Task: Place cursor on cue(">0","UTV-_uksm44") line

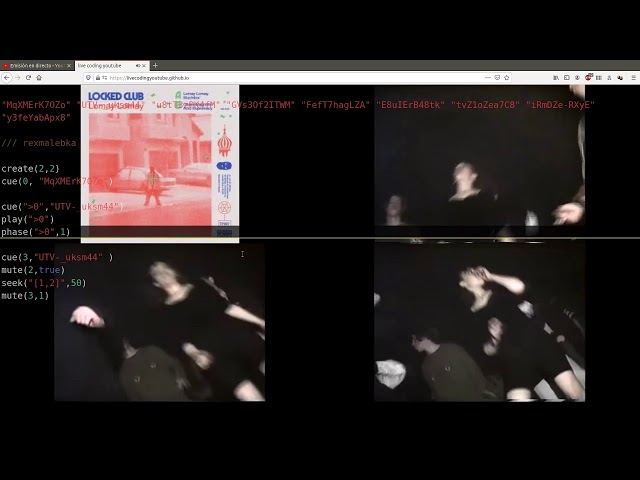Action: [62, 207]
